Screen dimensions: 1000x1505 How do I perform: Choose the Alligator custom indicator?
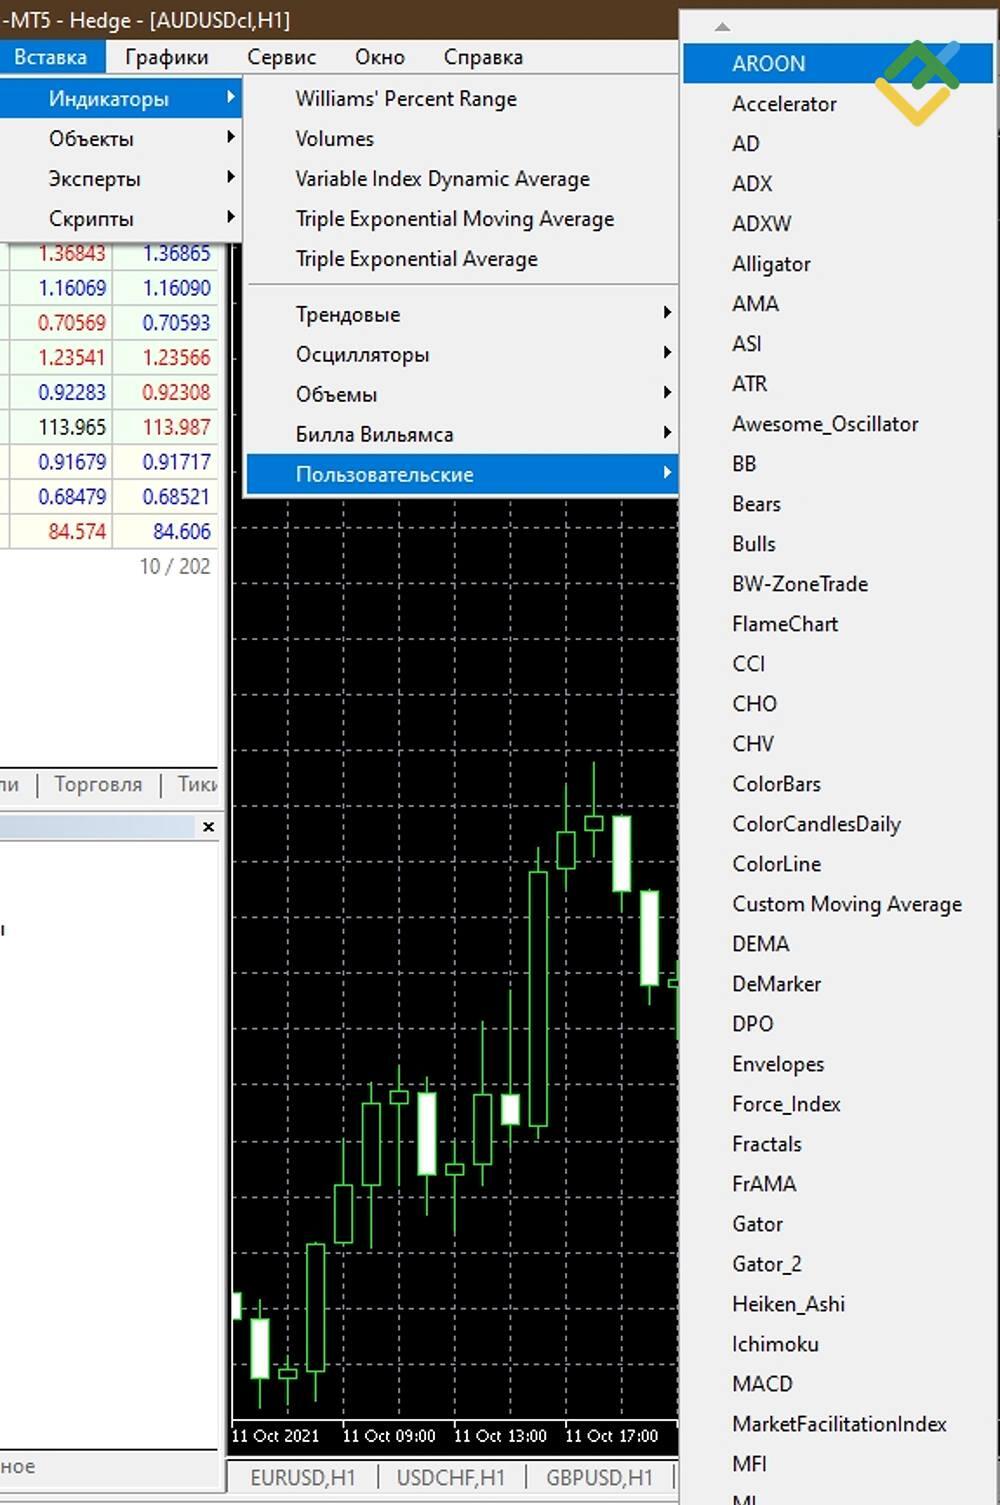pos(838,263)
